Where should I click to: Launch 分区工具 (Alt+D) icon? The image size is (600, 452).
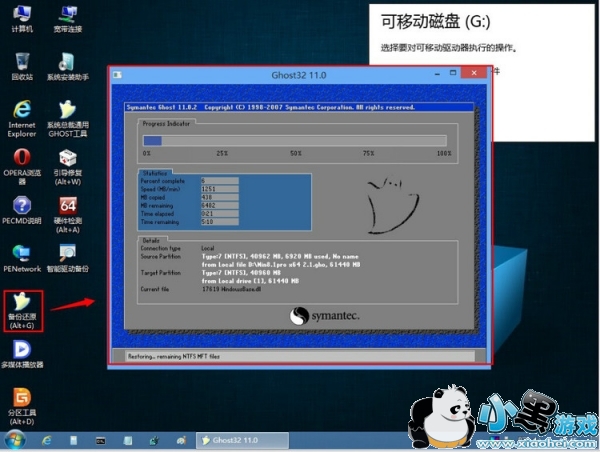click(22, 406)
